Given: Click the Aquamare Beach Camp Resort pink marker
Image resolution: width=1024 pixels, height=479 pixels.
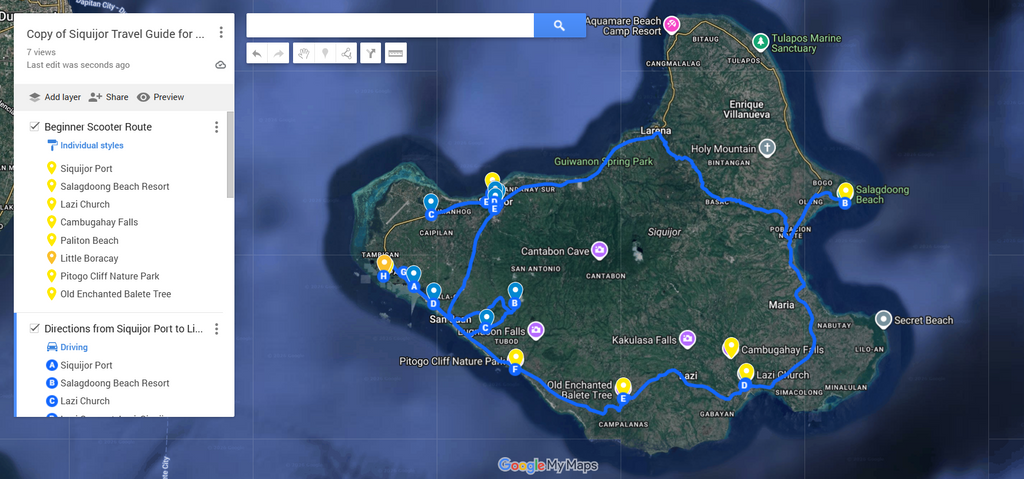Looking at the screenshot, I should [x=671, y=25].
